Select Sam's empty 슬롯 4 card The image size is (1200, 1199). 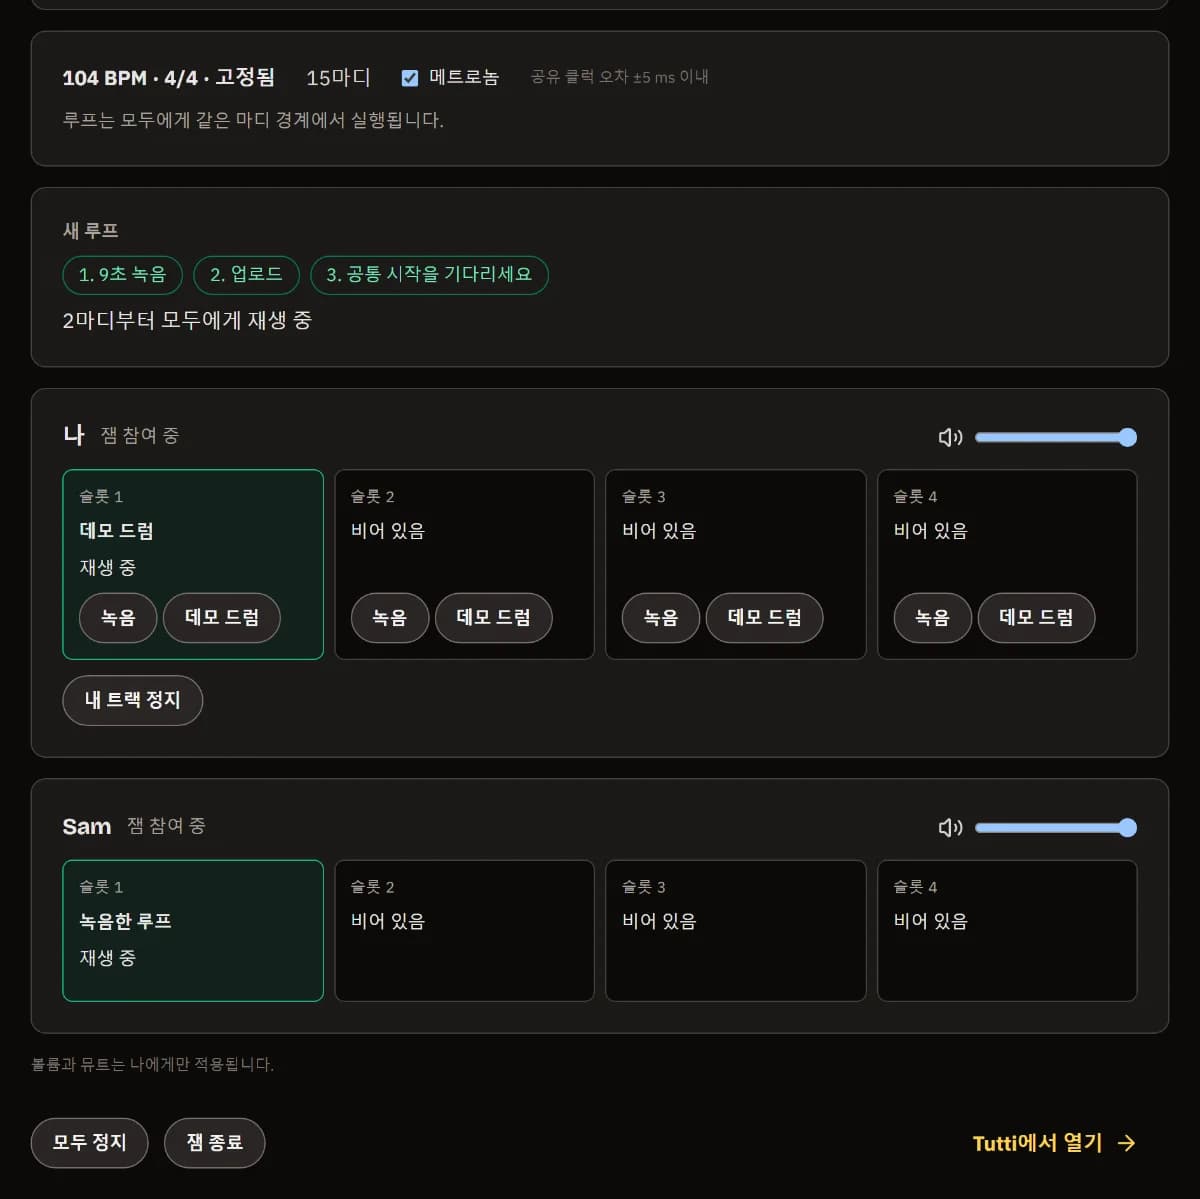pyautogui.click(x=1007, y=931)
